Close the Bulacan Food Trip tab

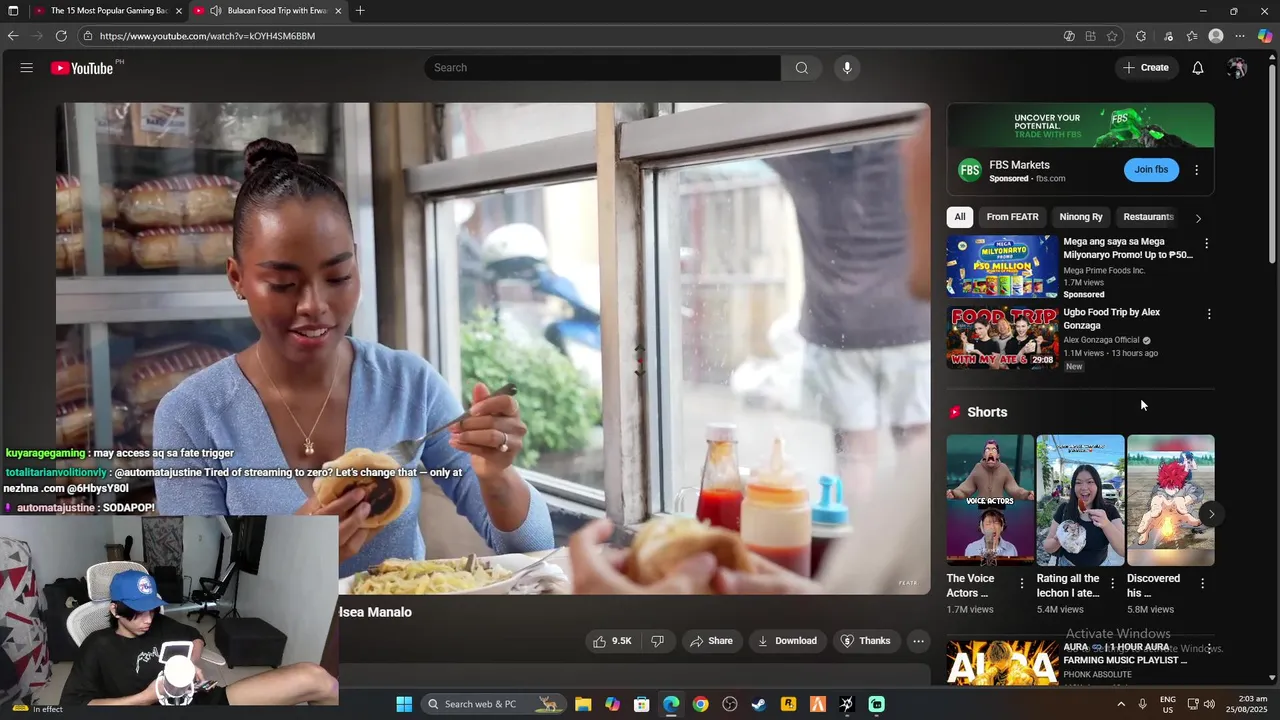point(338,11)
